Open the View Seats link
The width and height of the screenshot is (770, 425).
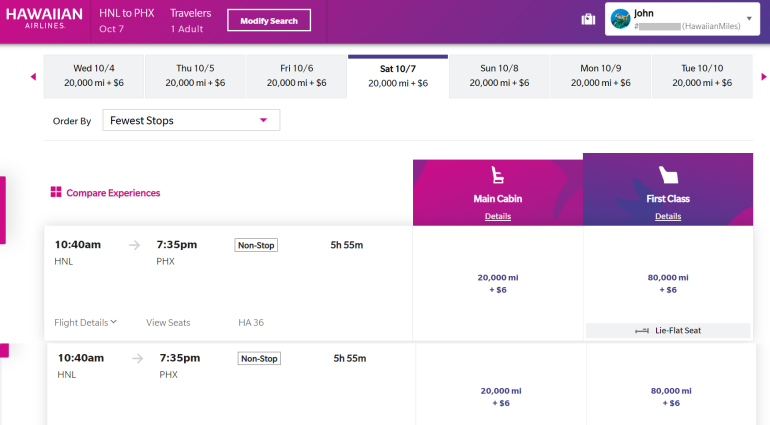168,322
